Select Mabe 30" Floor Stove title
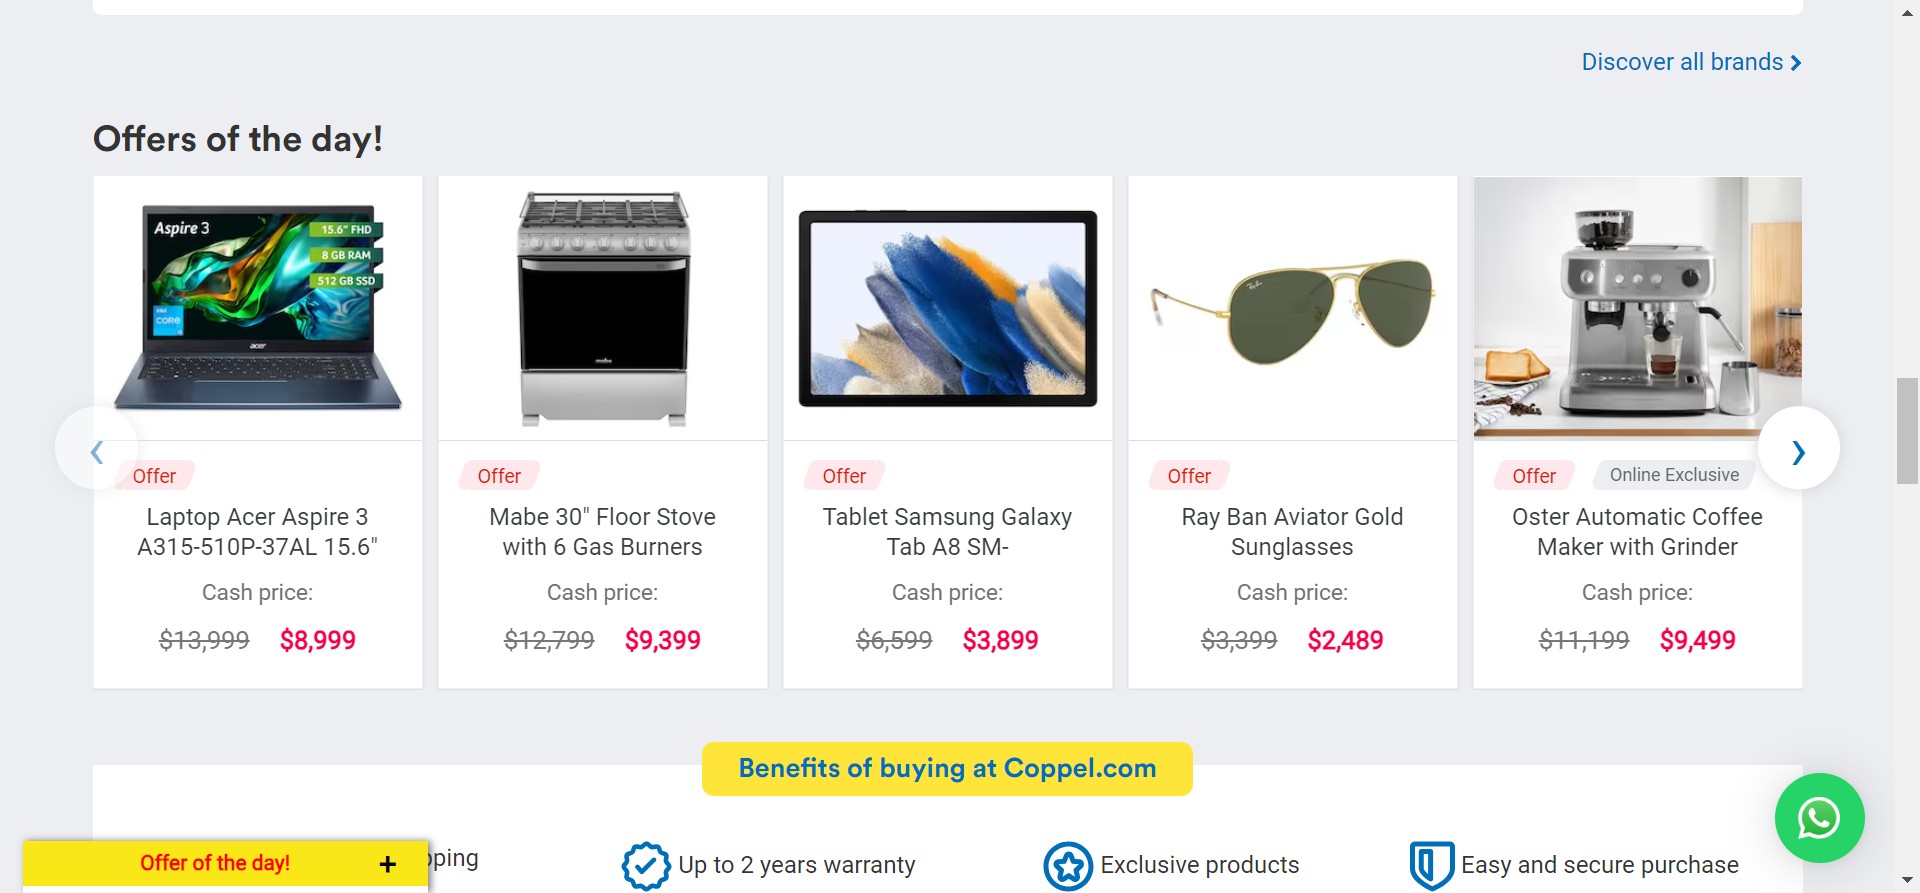The image size is (1920, 893). (x=603, y=532)
